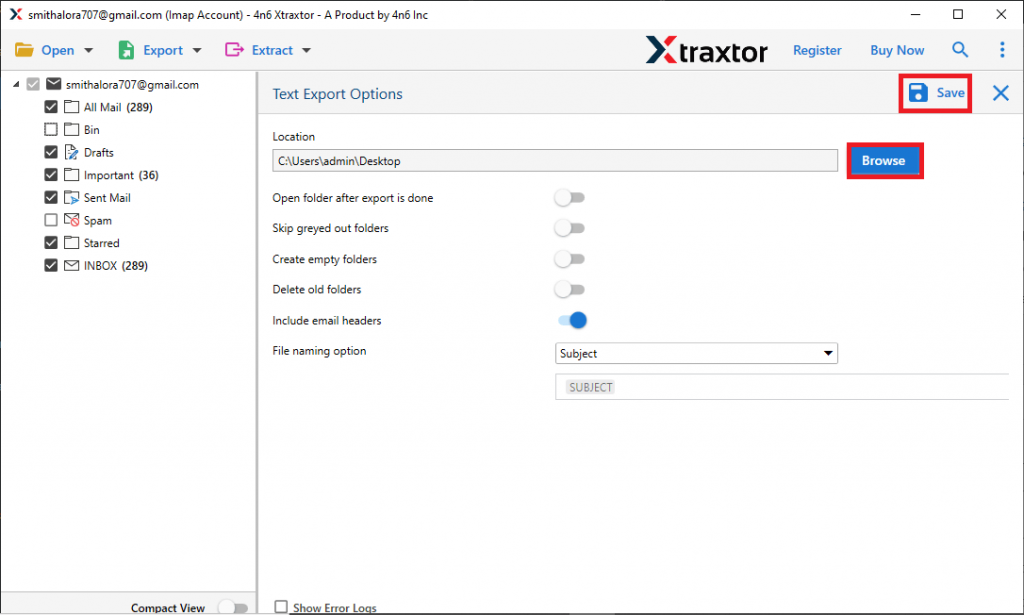Click the Spam folder icon
This screenshot has height=615, width=1024.
pyautogui.click(x=71, y=220)
